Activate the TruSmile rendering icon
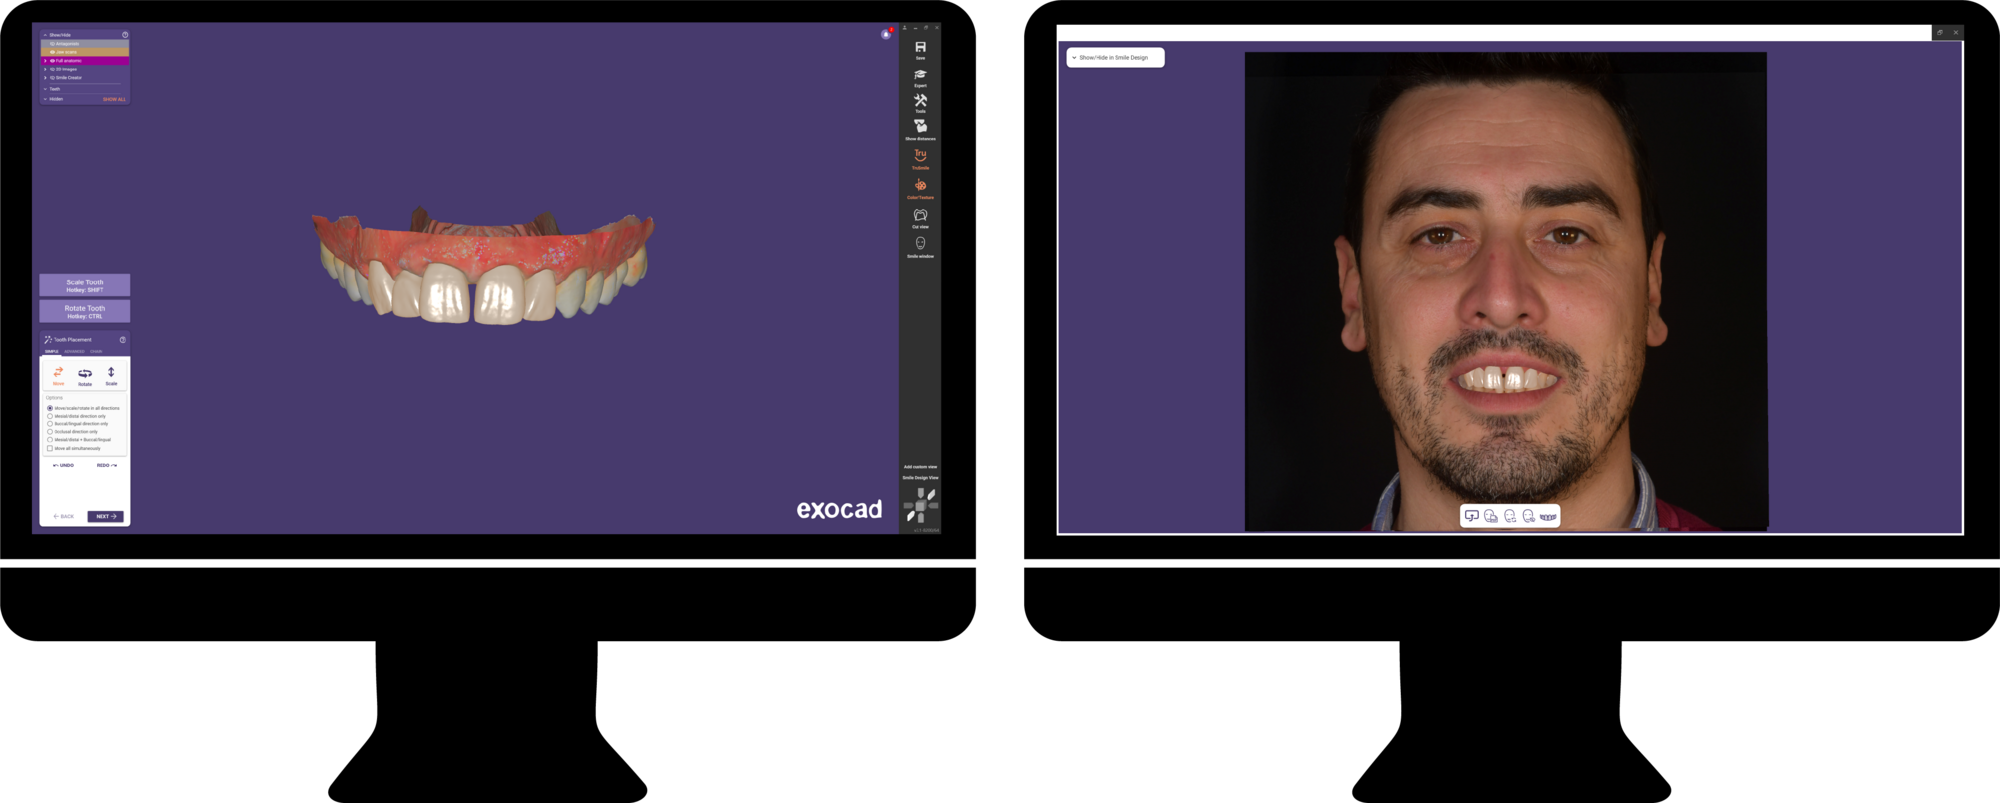2000x803 pixels. tap(920, 156)
